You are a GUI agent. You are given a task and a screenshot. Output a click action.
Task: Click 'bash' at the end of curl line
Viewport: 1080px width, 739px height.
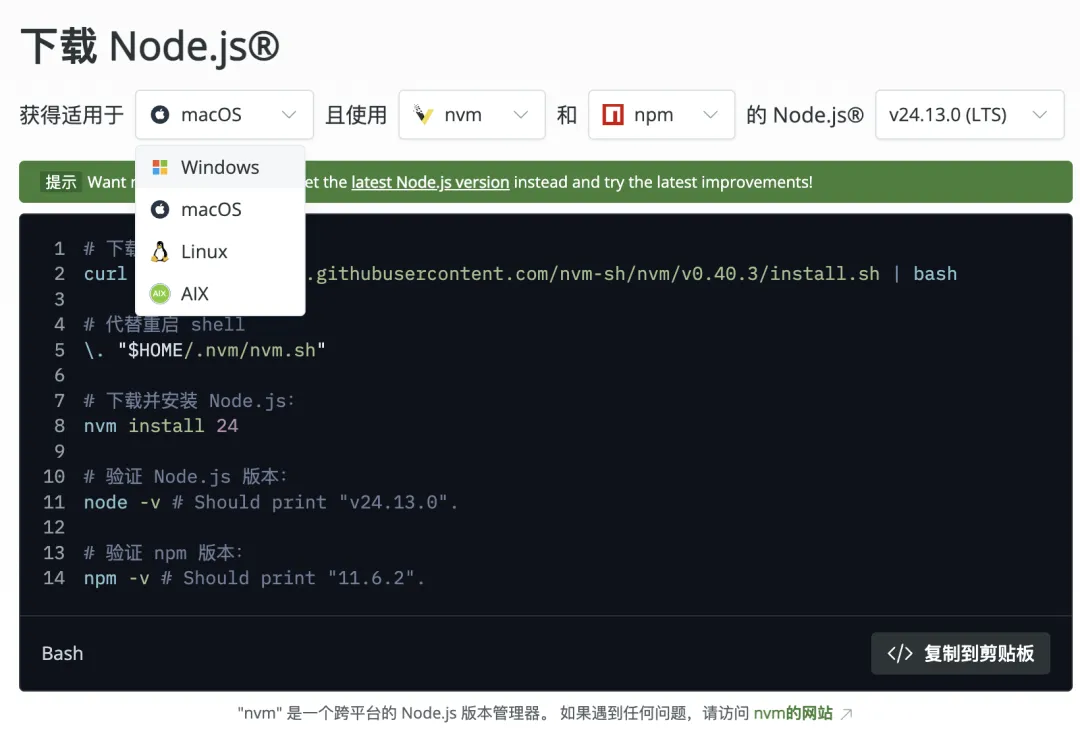point(935,274)
